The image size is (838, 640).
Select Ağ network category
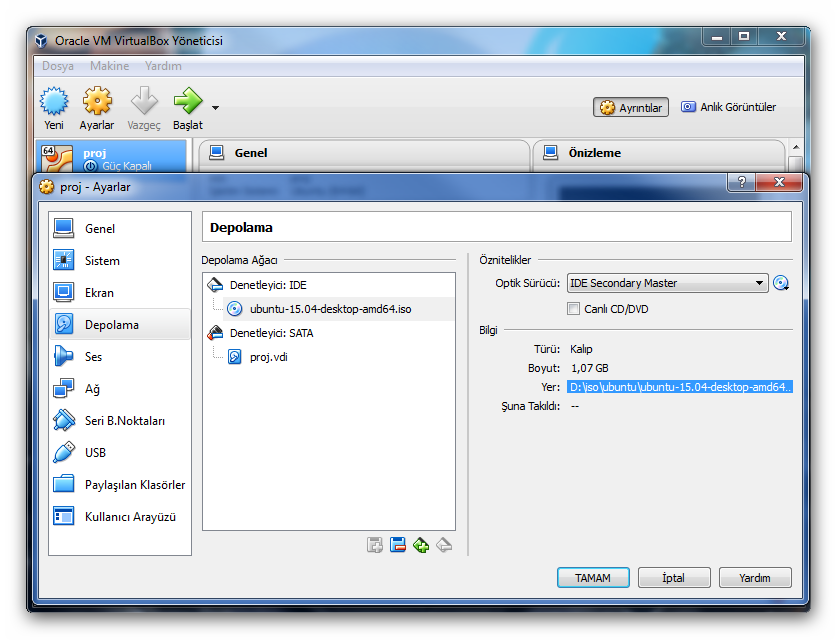point(120,389)
